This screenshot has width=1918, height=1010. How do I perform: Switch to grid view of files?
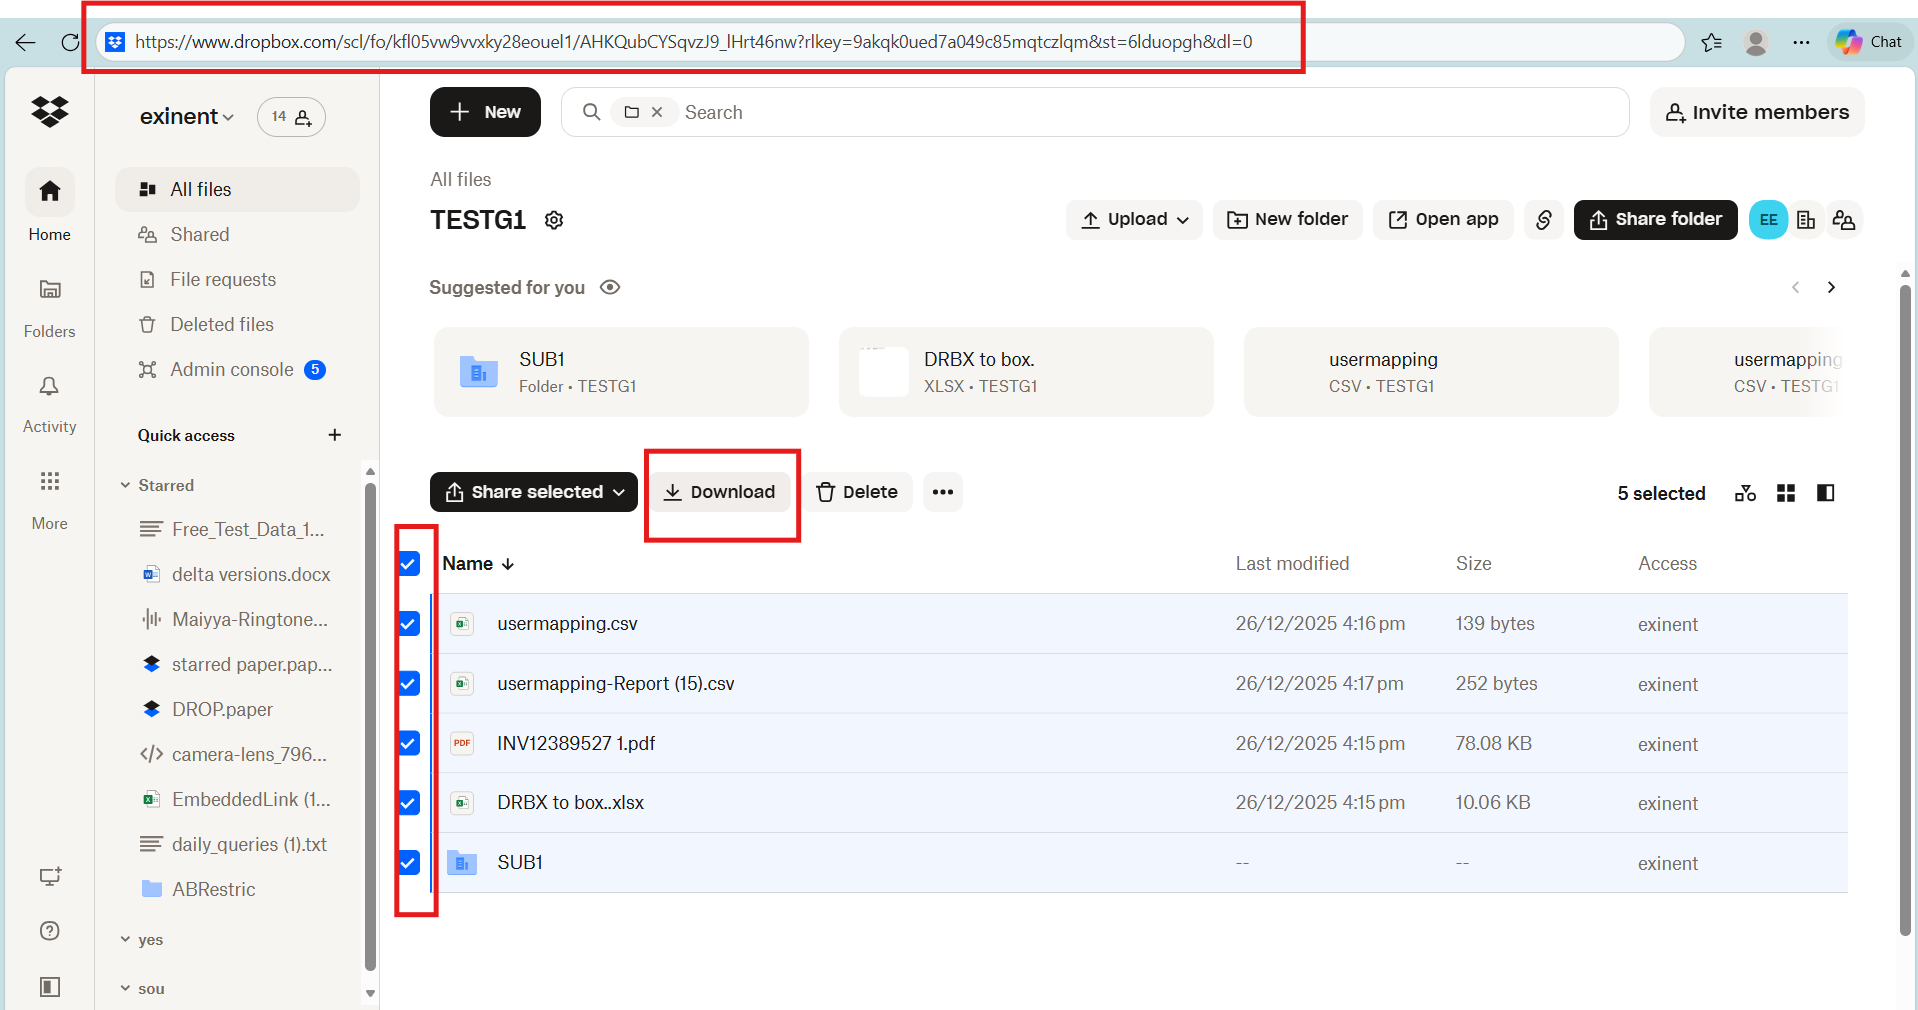tap(1785, 492)
